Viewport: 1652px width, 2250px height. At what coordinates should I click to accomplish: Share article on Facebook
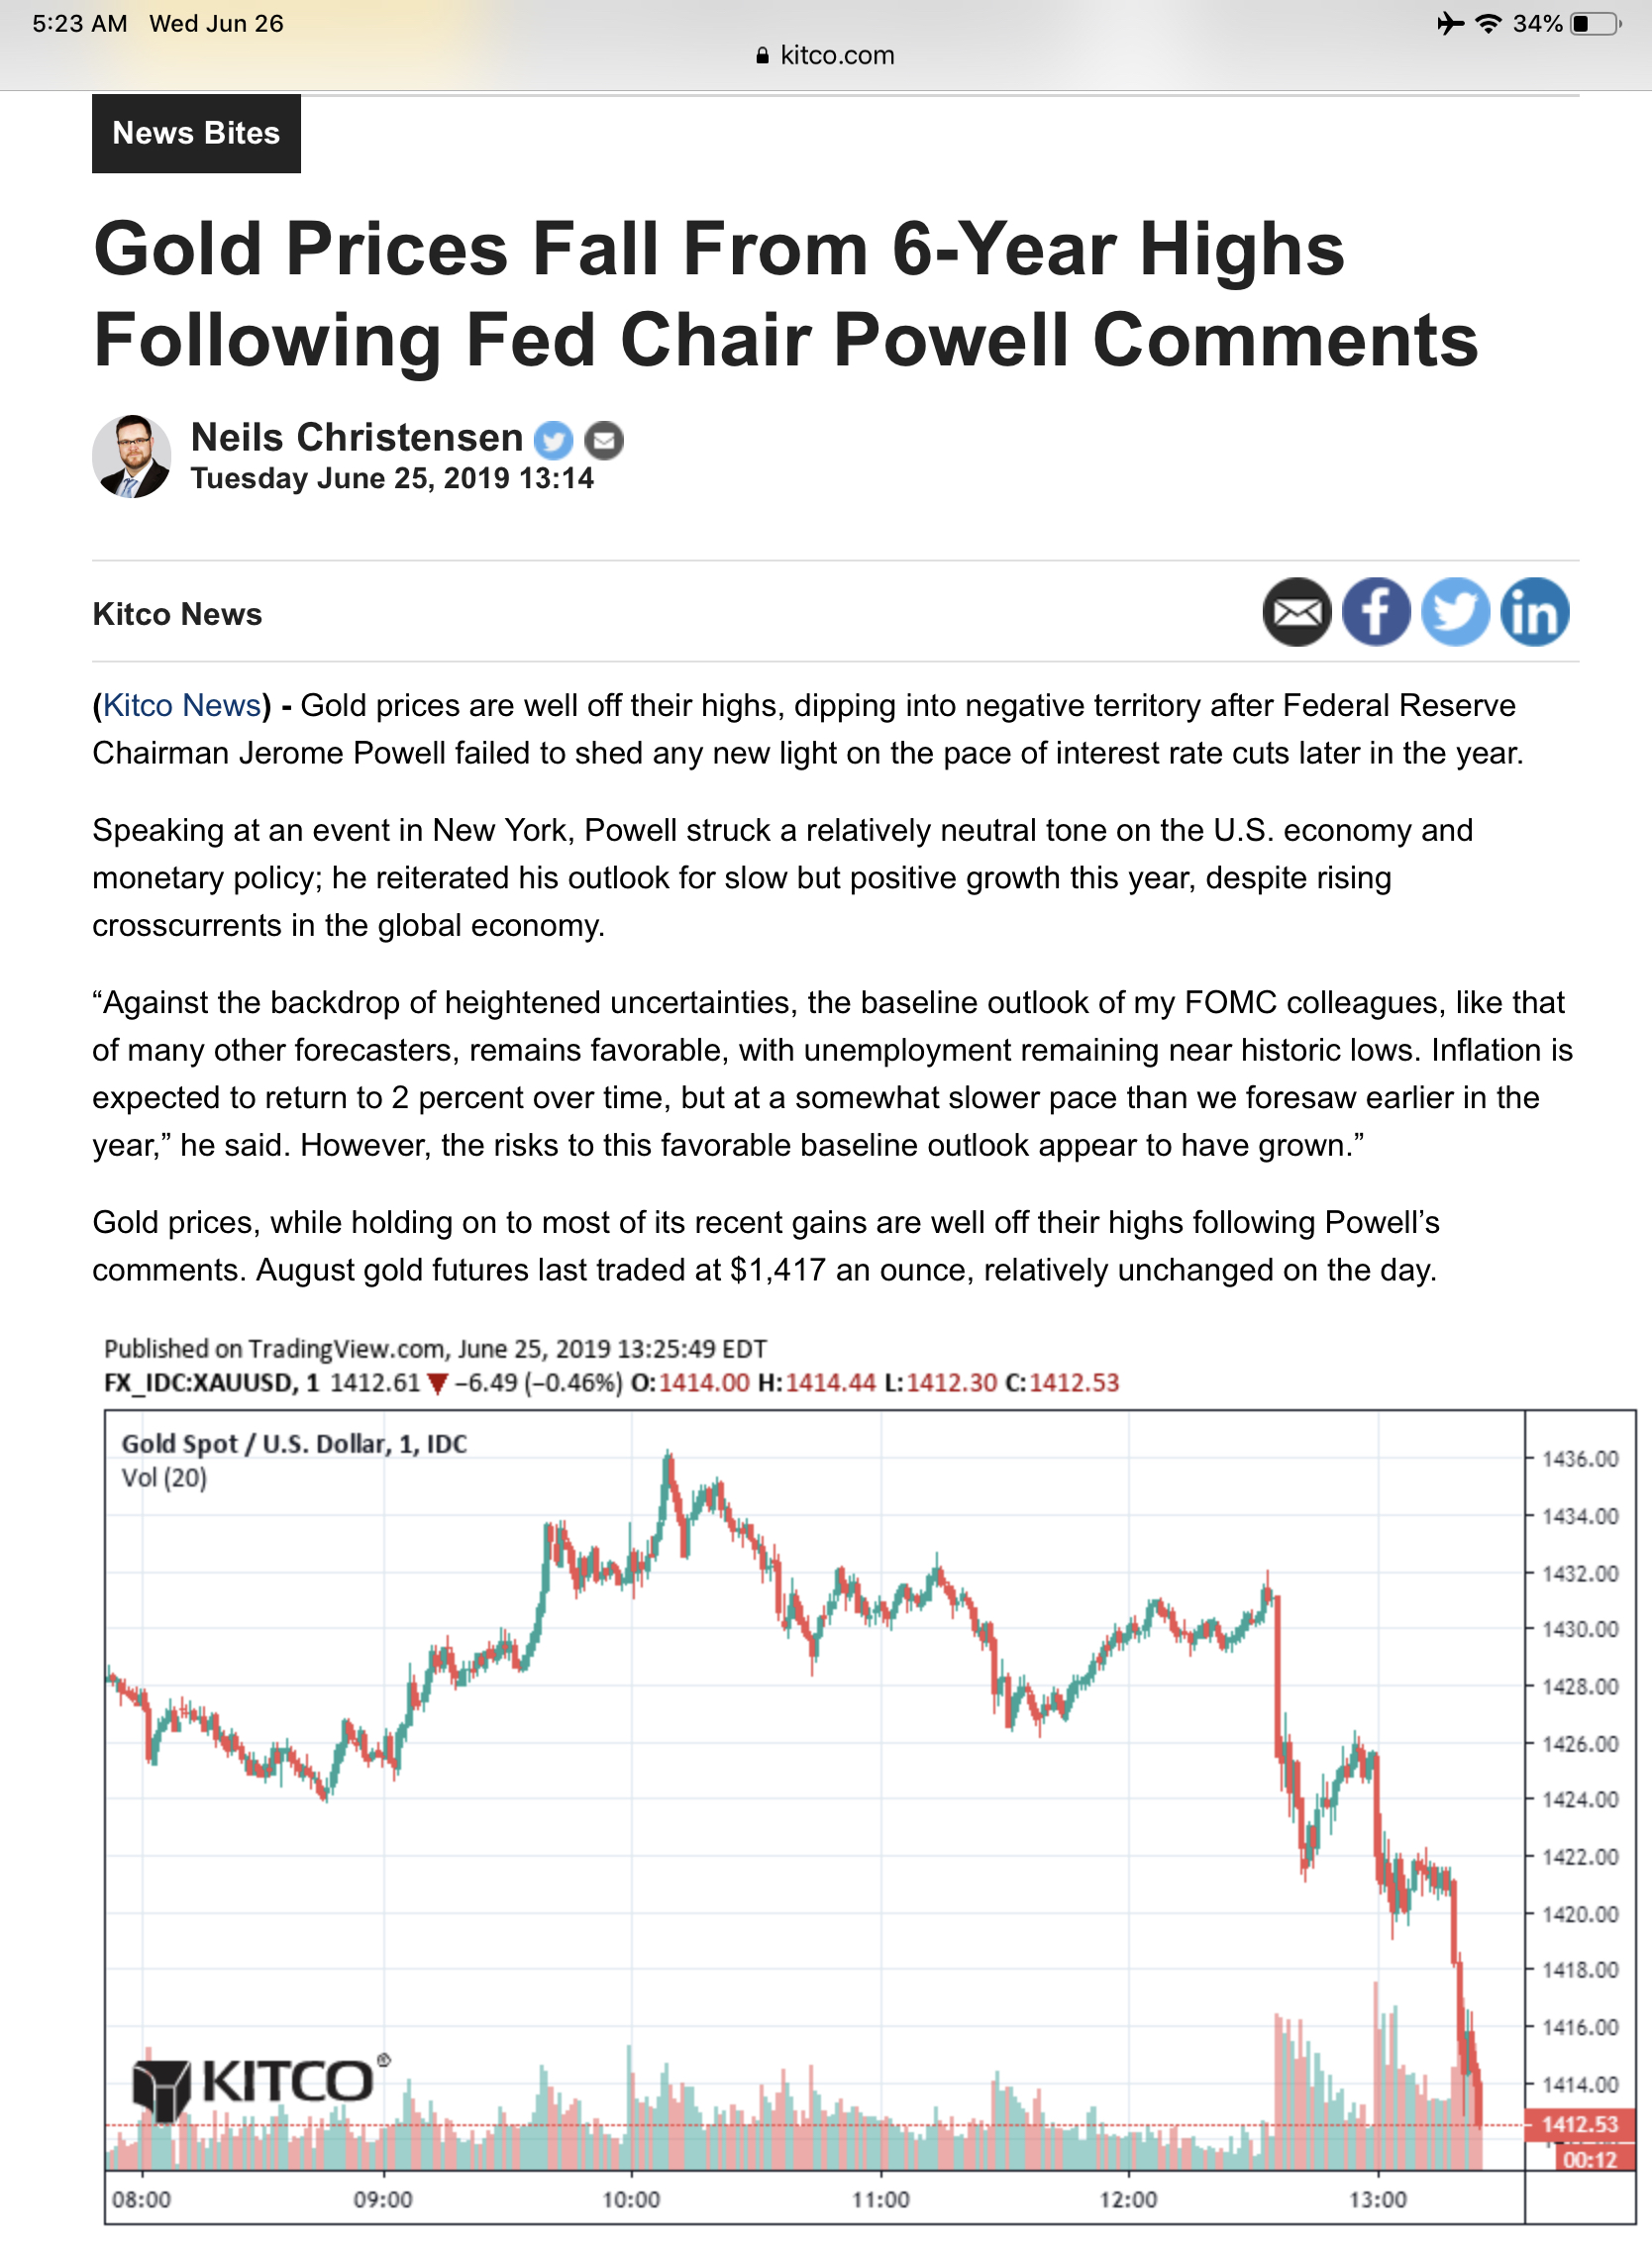click(1375, 612)
